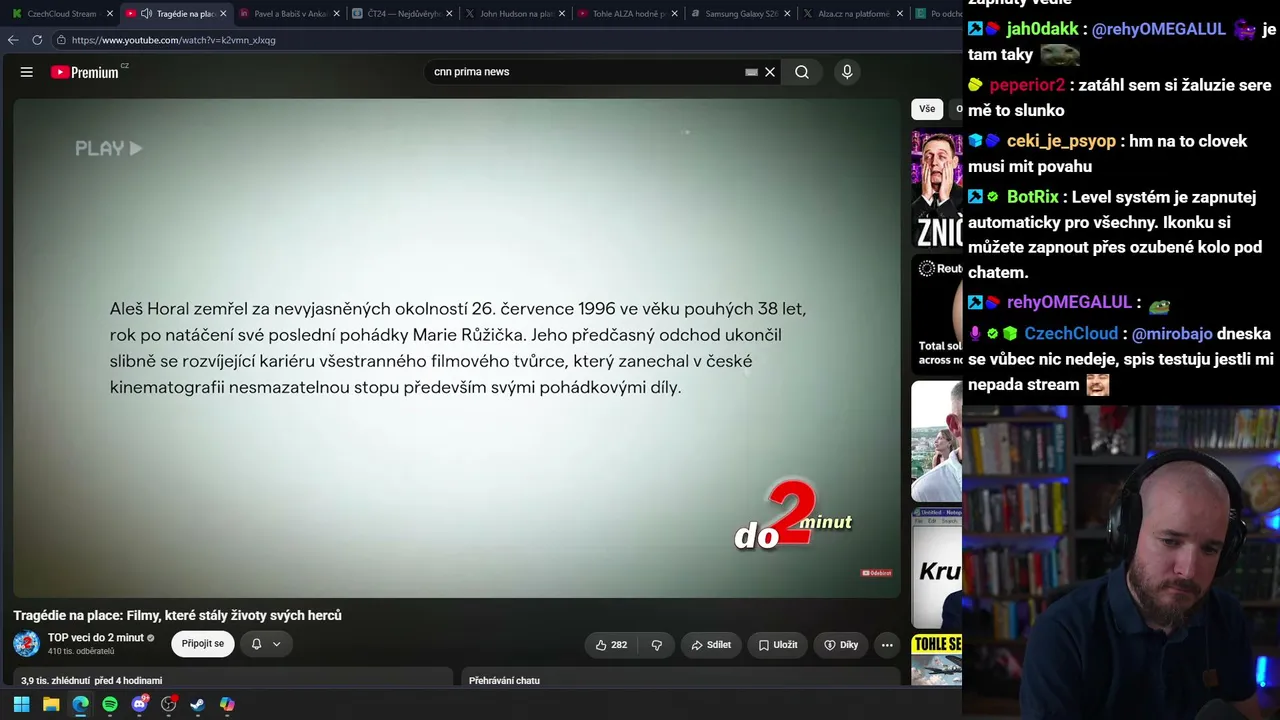The image size is (1280, 720).
Task: Open the TOHLE SE recommended video thumbnail
Action: pos(937,659)
